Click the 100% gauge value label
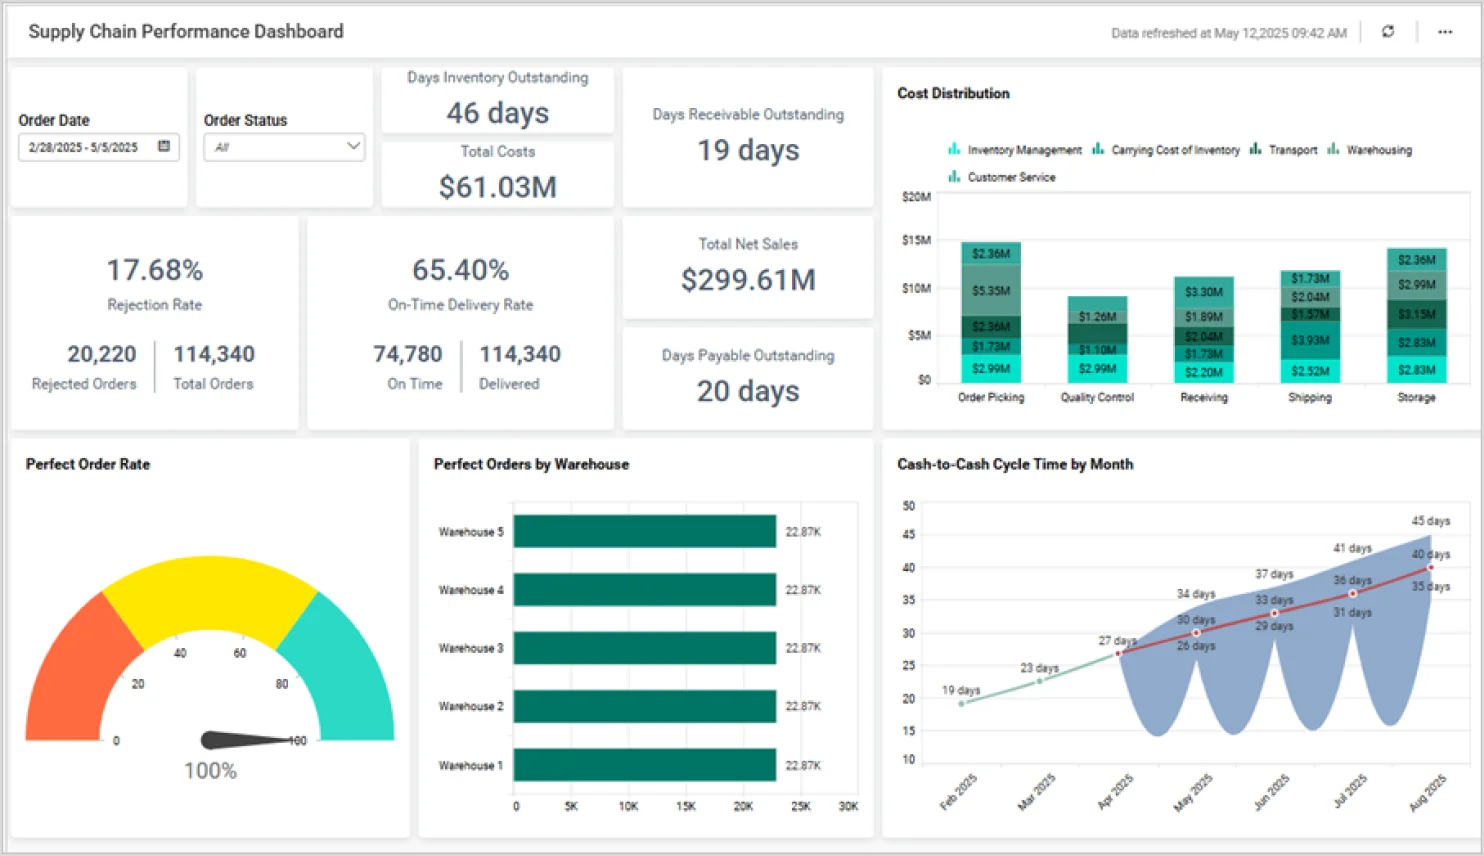 tap(210, 771)
